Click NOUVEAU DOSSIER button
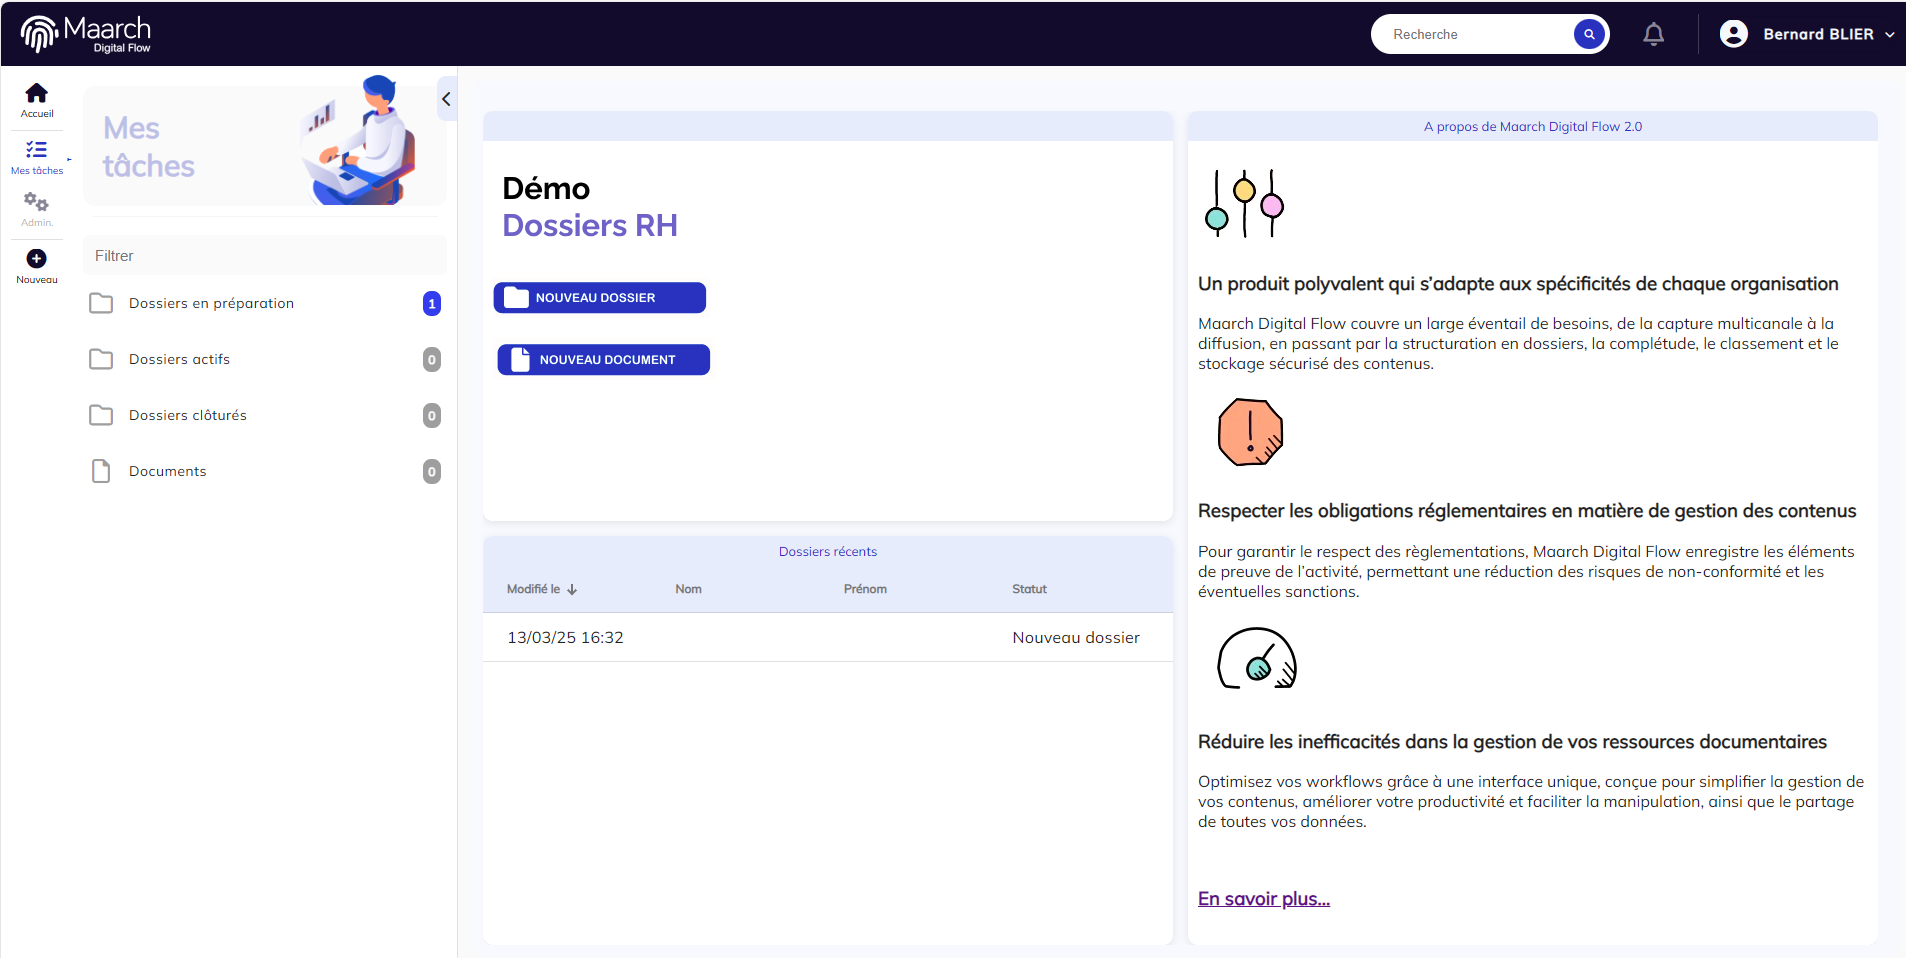This screenshot has height=958, width=1906. pos(600,298)
